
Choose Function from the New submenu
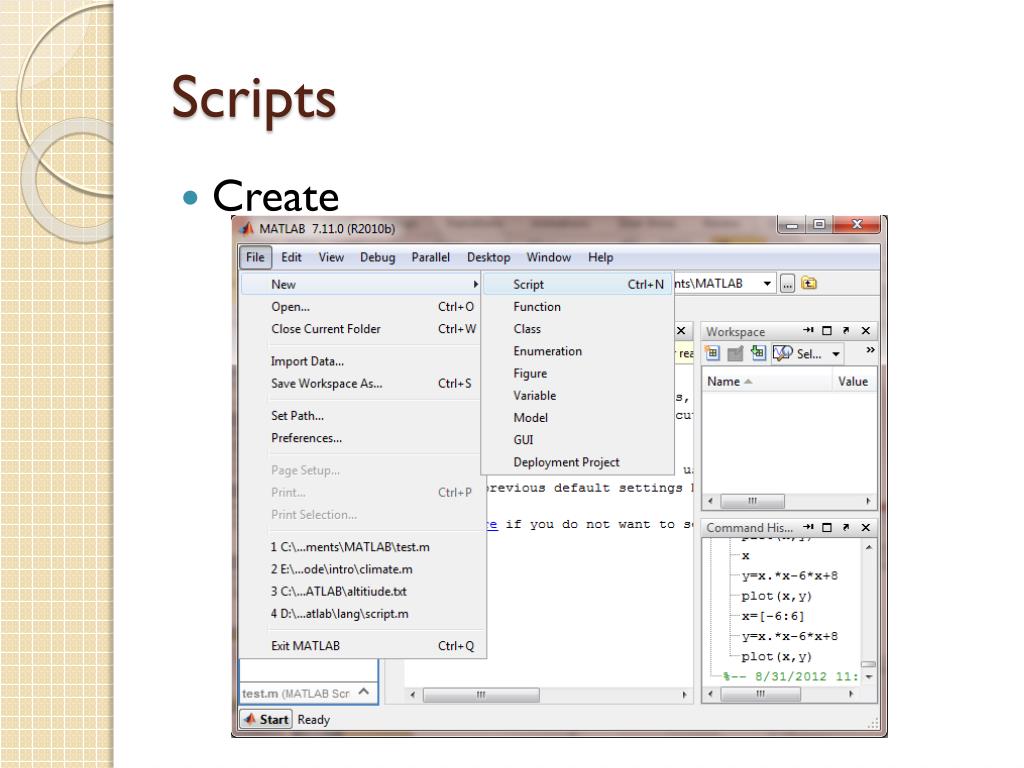(x=578, y=306)
